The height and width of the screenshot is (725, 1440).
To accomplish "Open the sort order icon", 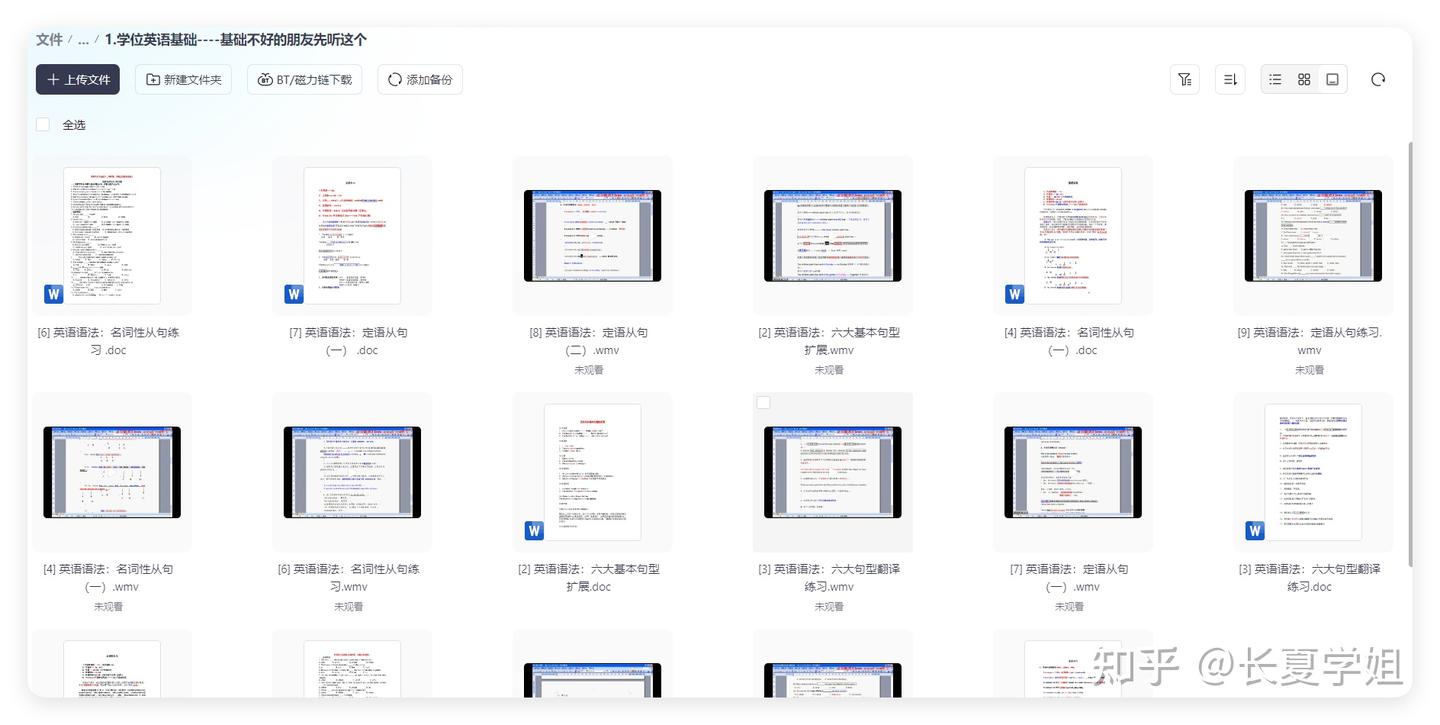I will tap(1231, 80).
